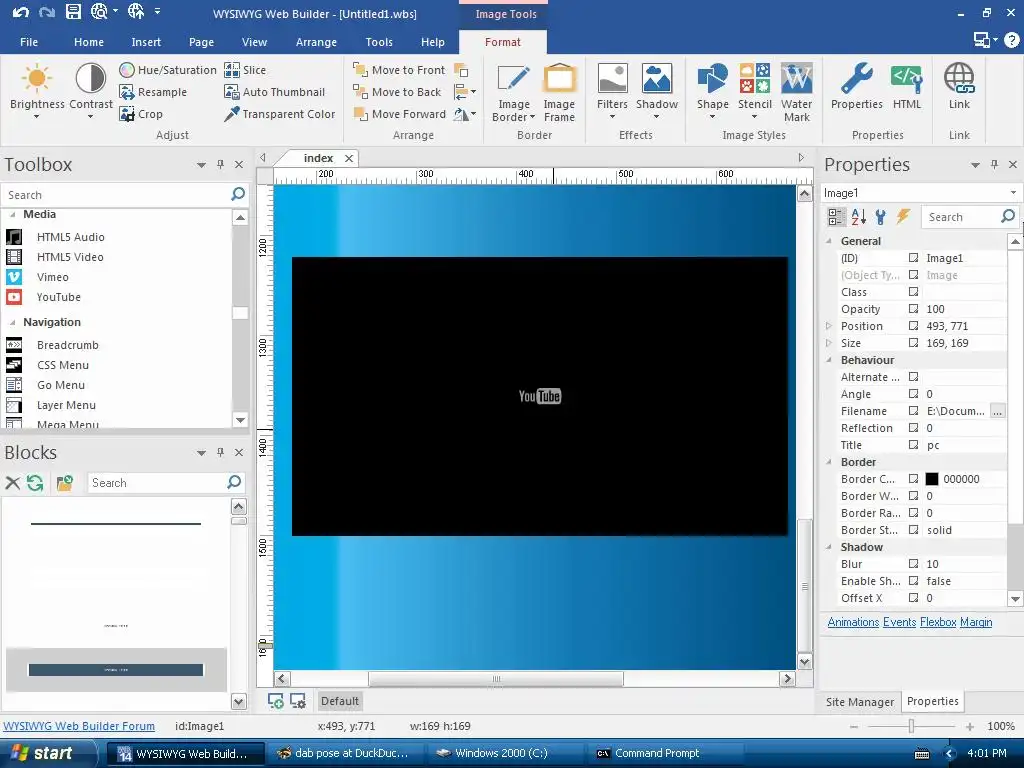
Task: Toggle the checkbox beside Blur property
Action: pyautogui.click(x=913, y=564)
